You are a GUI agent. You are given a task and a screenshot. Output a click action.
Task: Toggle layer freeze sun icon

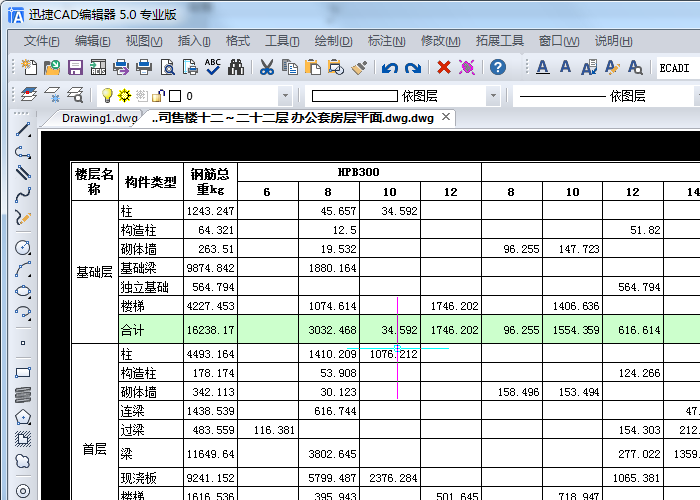coord(125,96)
